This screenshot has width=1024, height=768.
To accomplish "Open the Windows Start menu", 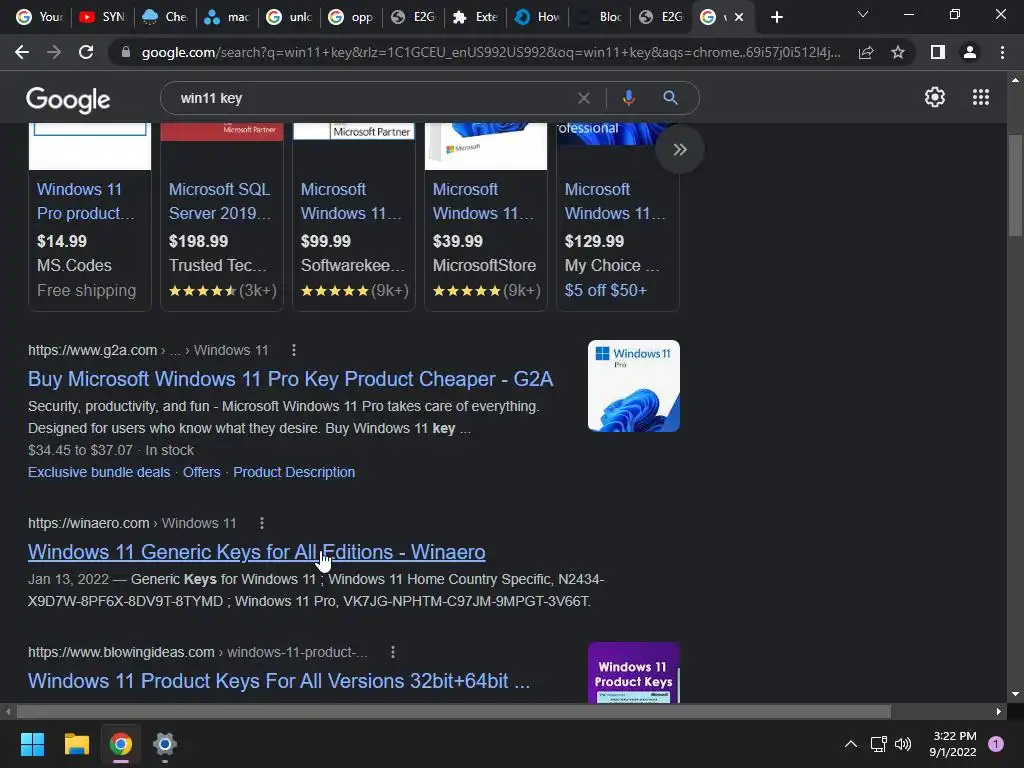I will coord(32,744).
